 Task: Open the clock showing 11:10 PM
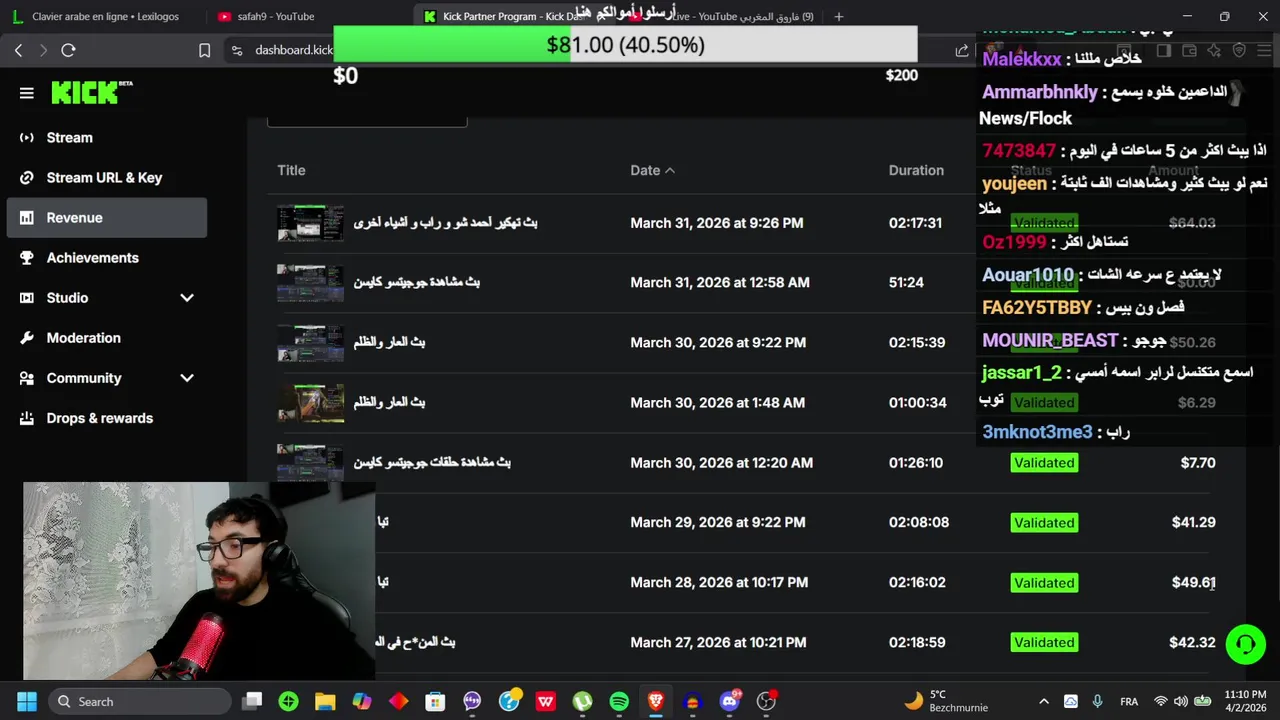[1245, 701]
